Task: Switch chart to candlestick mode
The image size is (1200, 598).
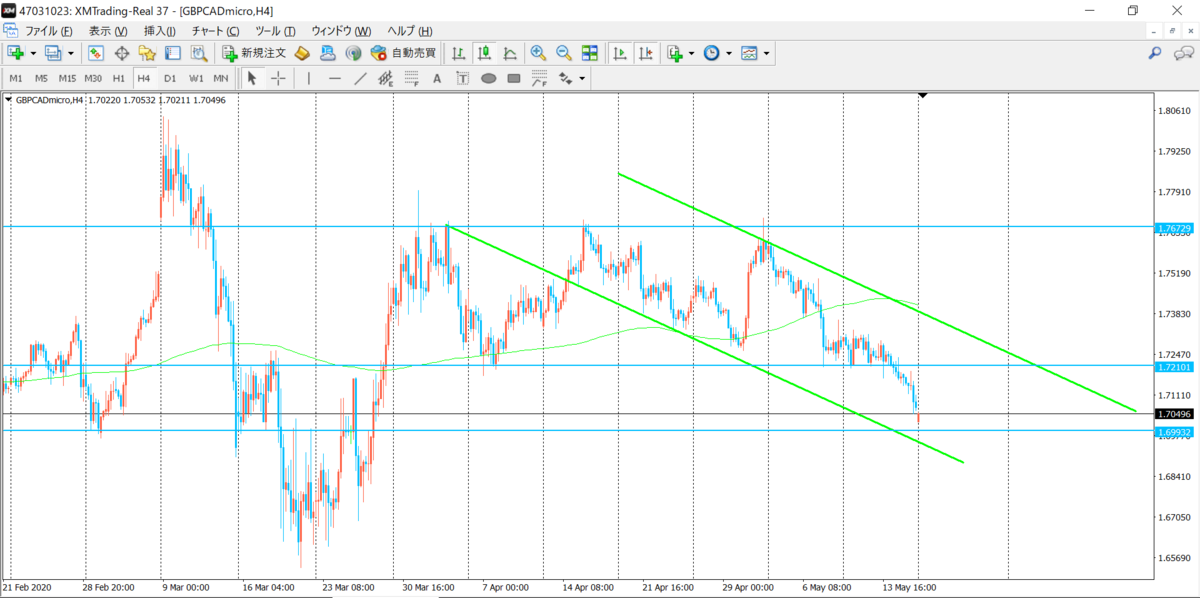Action: (x=484, y=53)
